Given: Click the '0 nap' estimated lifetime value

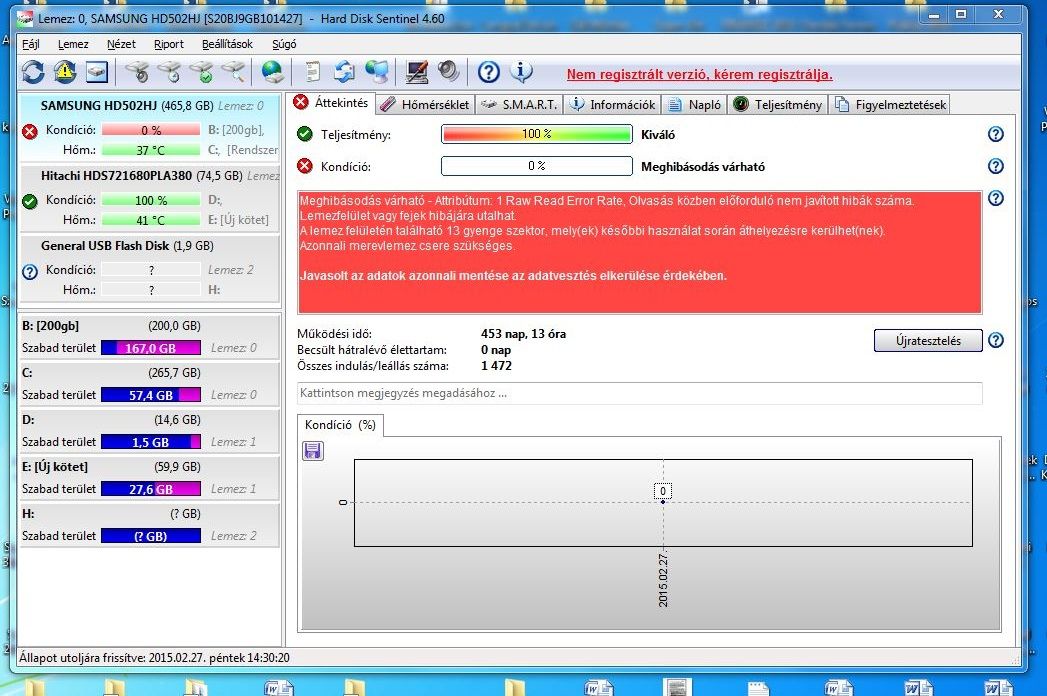Looking at the screenshot, I should click(495, 349).
